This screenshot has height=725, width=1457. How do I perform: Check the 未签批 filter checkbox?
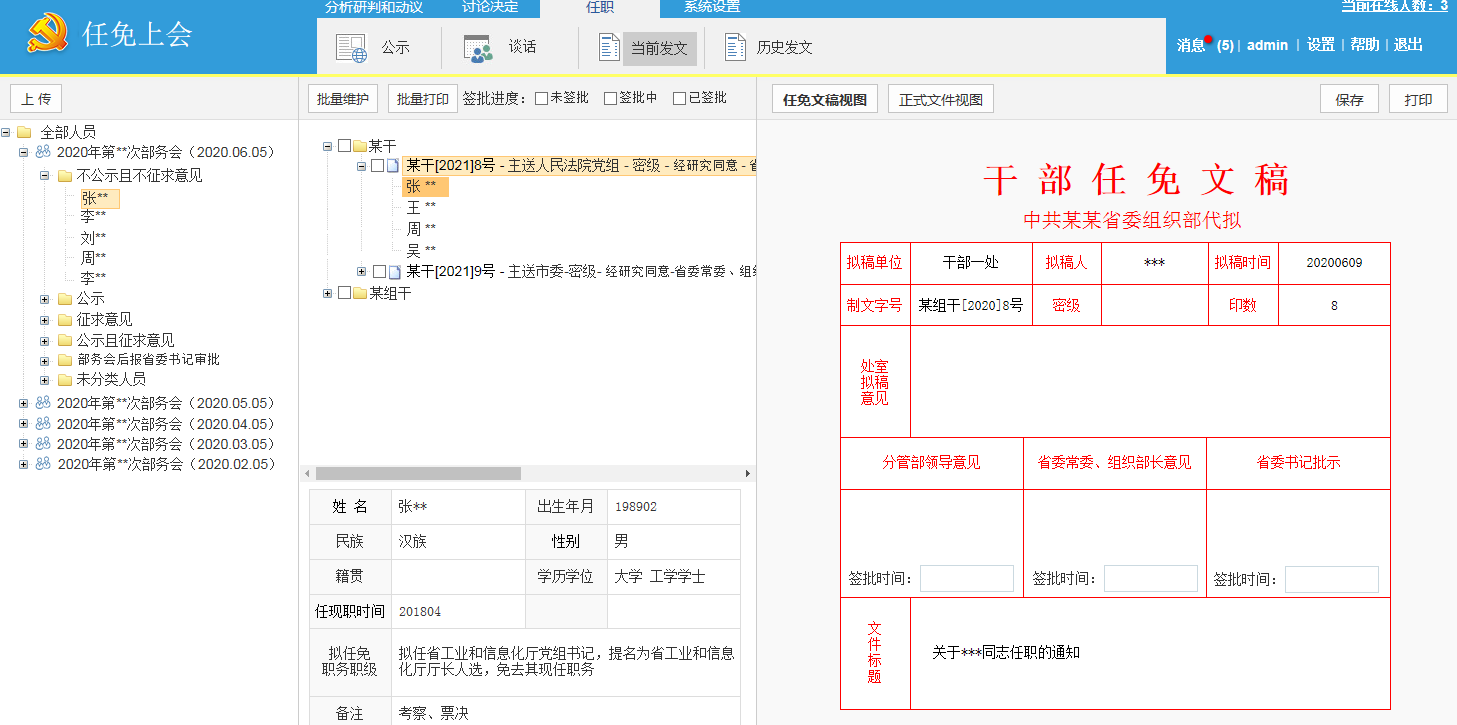(x=541, y=99)
